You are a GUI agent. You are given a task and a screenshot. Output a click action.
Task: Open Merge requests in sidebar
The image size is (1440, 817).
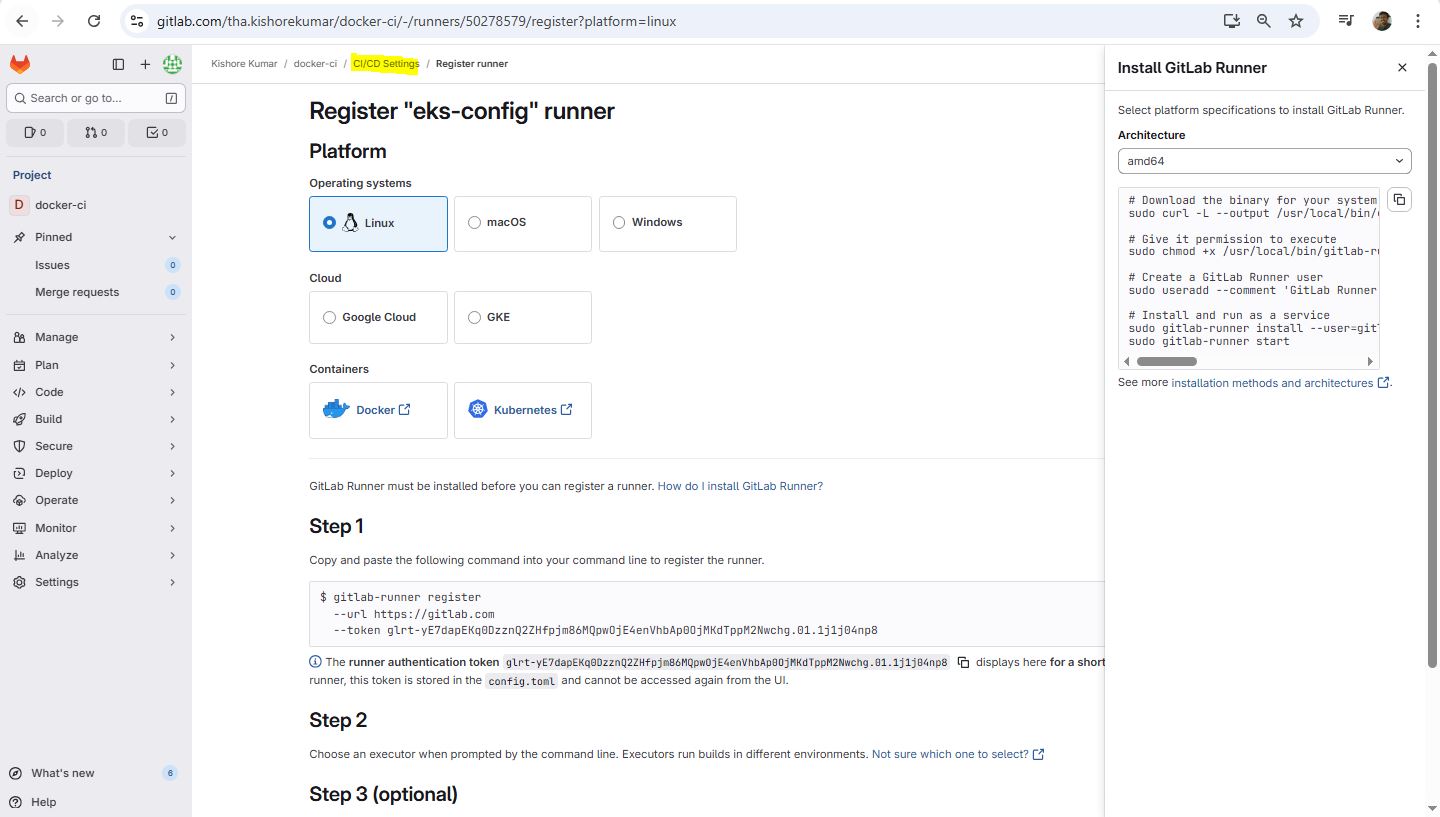(77, 292)
